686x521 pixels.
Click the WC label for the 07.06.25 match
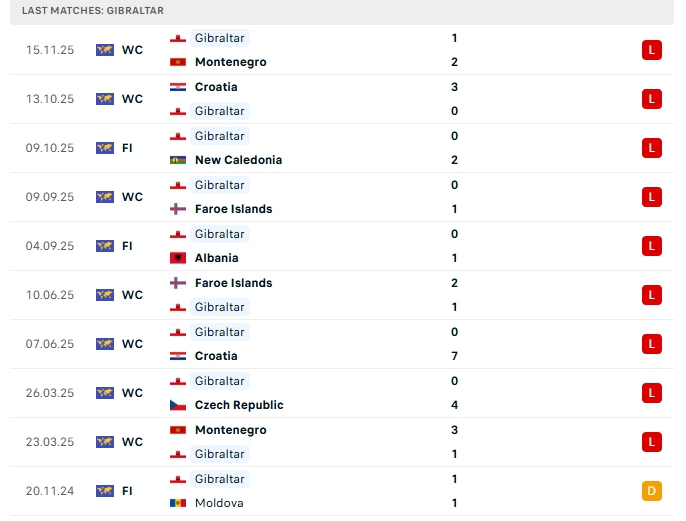point(132,344)
